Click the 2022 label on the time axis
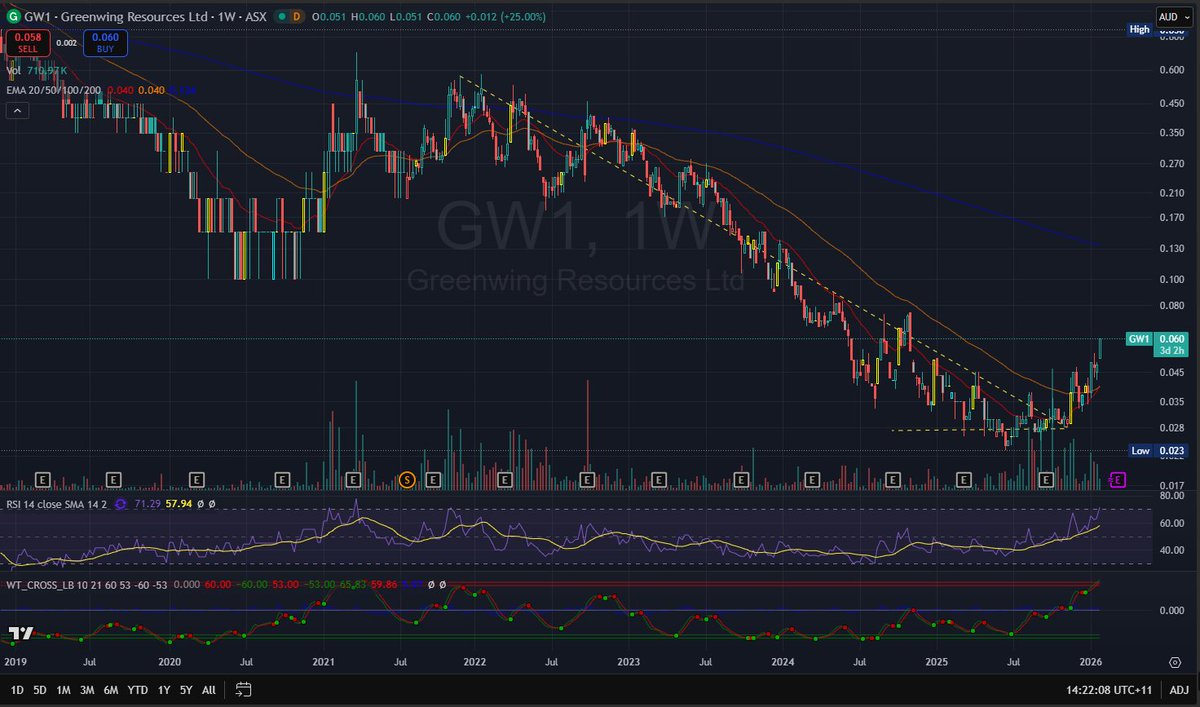The image size is (1200, 707). click(474, 662)
